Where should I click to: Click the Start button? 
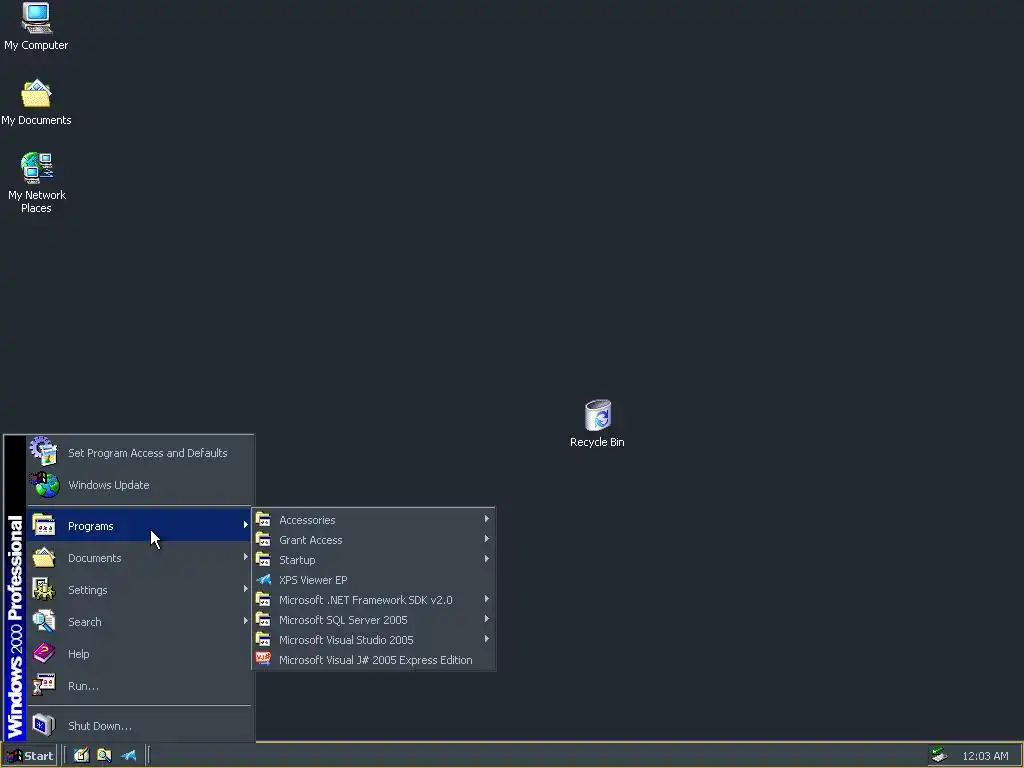[30, 756]
